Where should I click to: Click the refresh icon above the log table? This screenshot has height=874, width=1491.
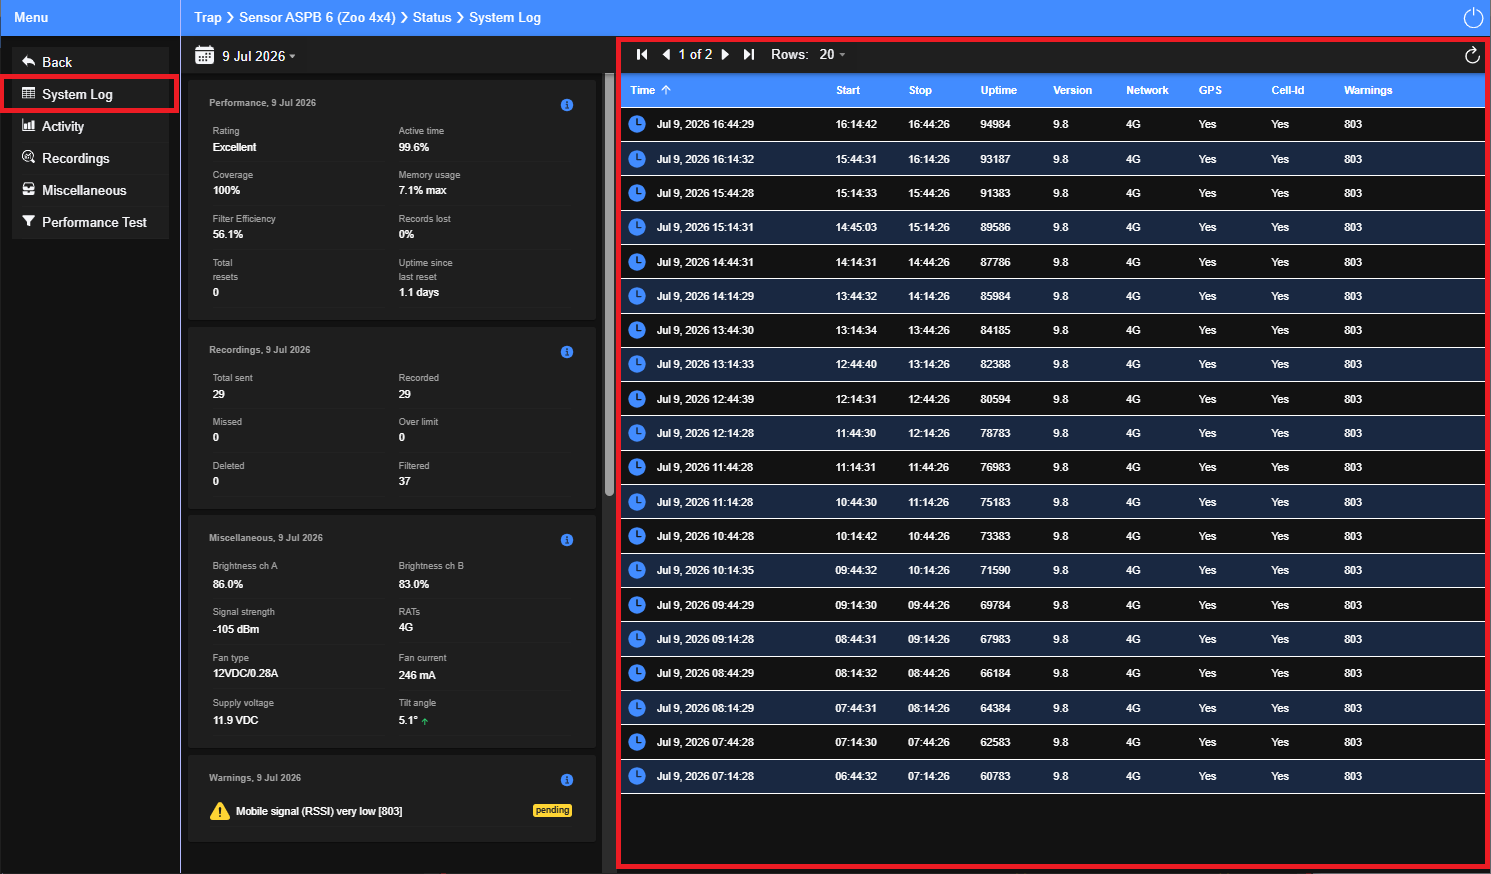[x=1472, y=55]
